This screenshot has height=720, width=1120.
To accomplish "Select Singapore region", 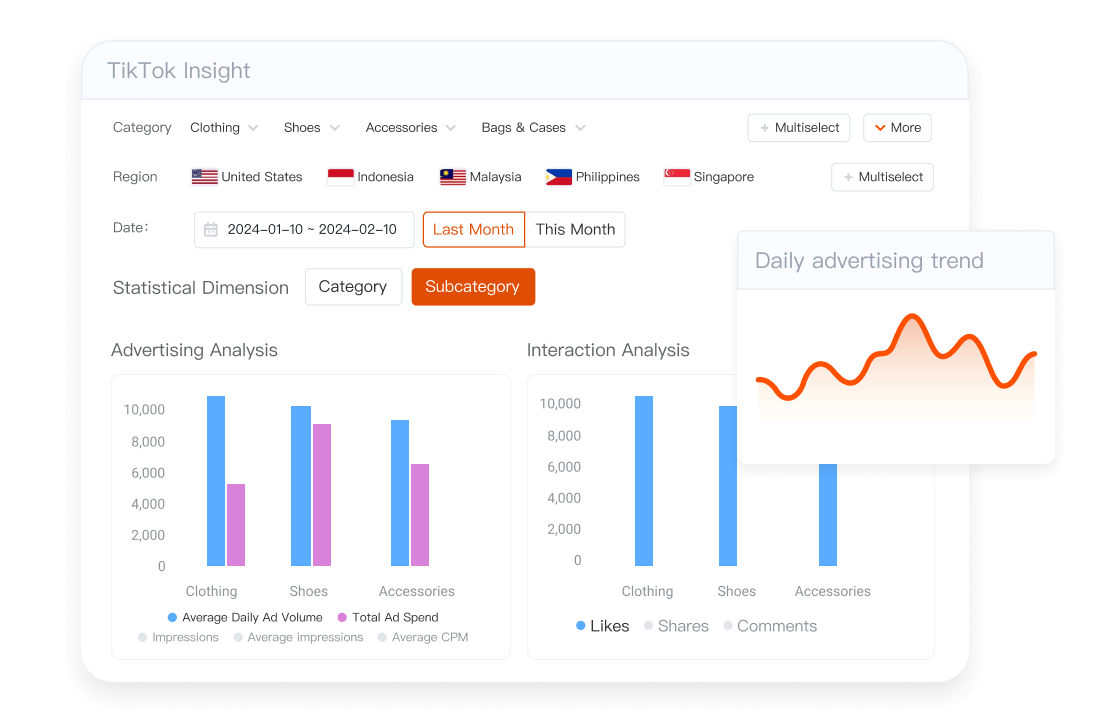I will click(x=709, y=176).
